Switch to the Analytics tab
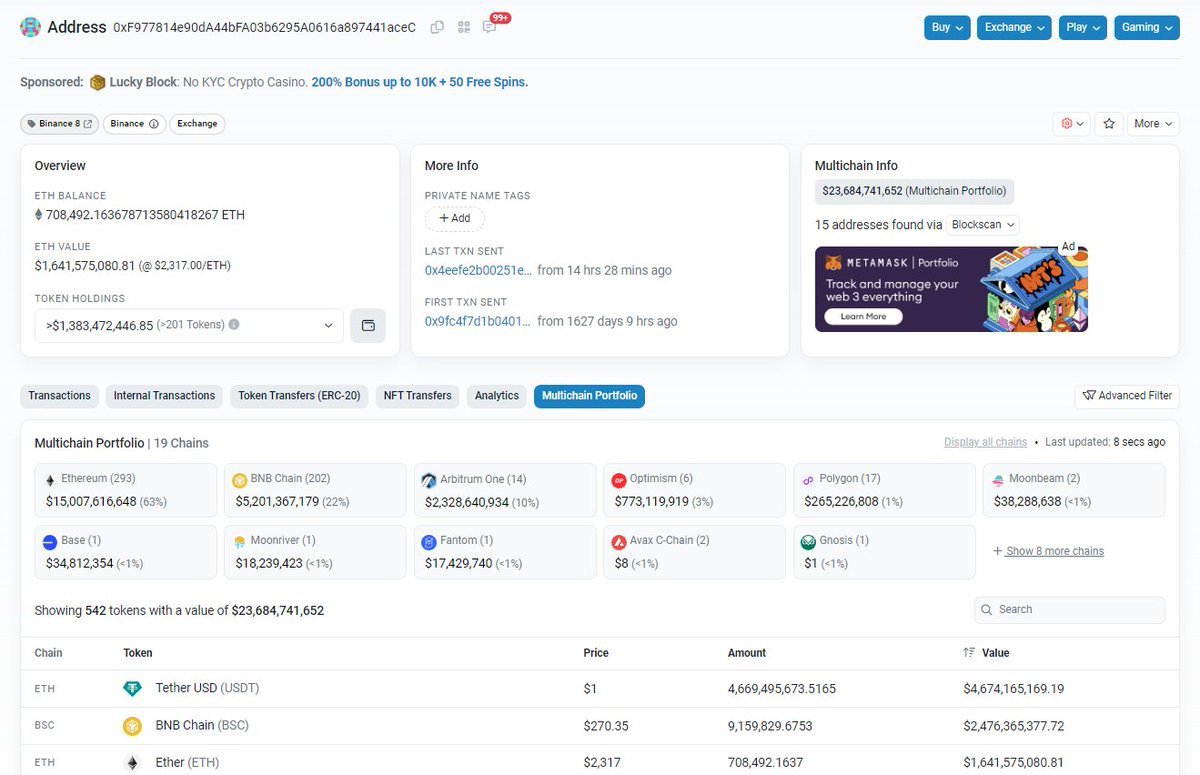This screenshot has height=775, width=1200. pos(497,396)
